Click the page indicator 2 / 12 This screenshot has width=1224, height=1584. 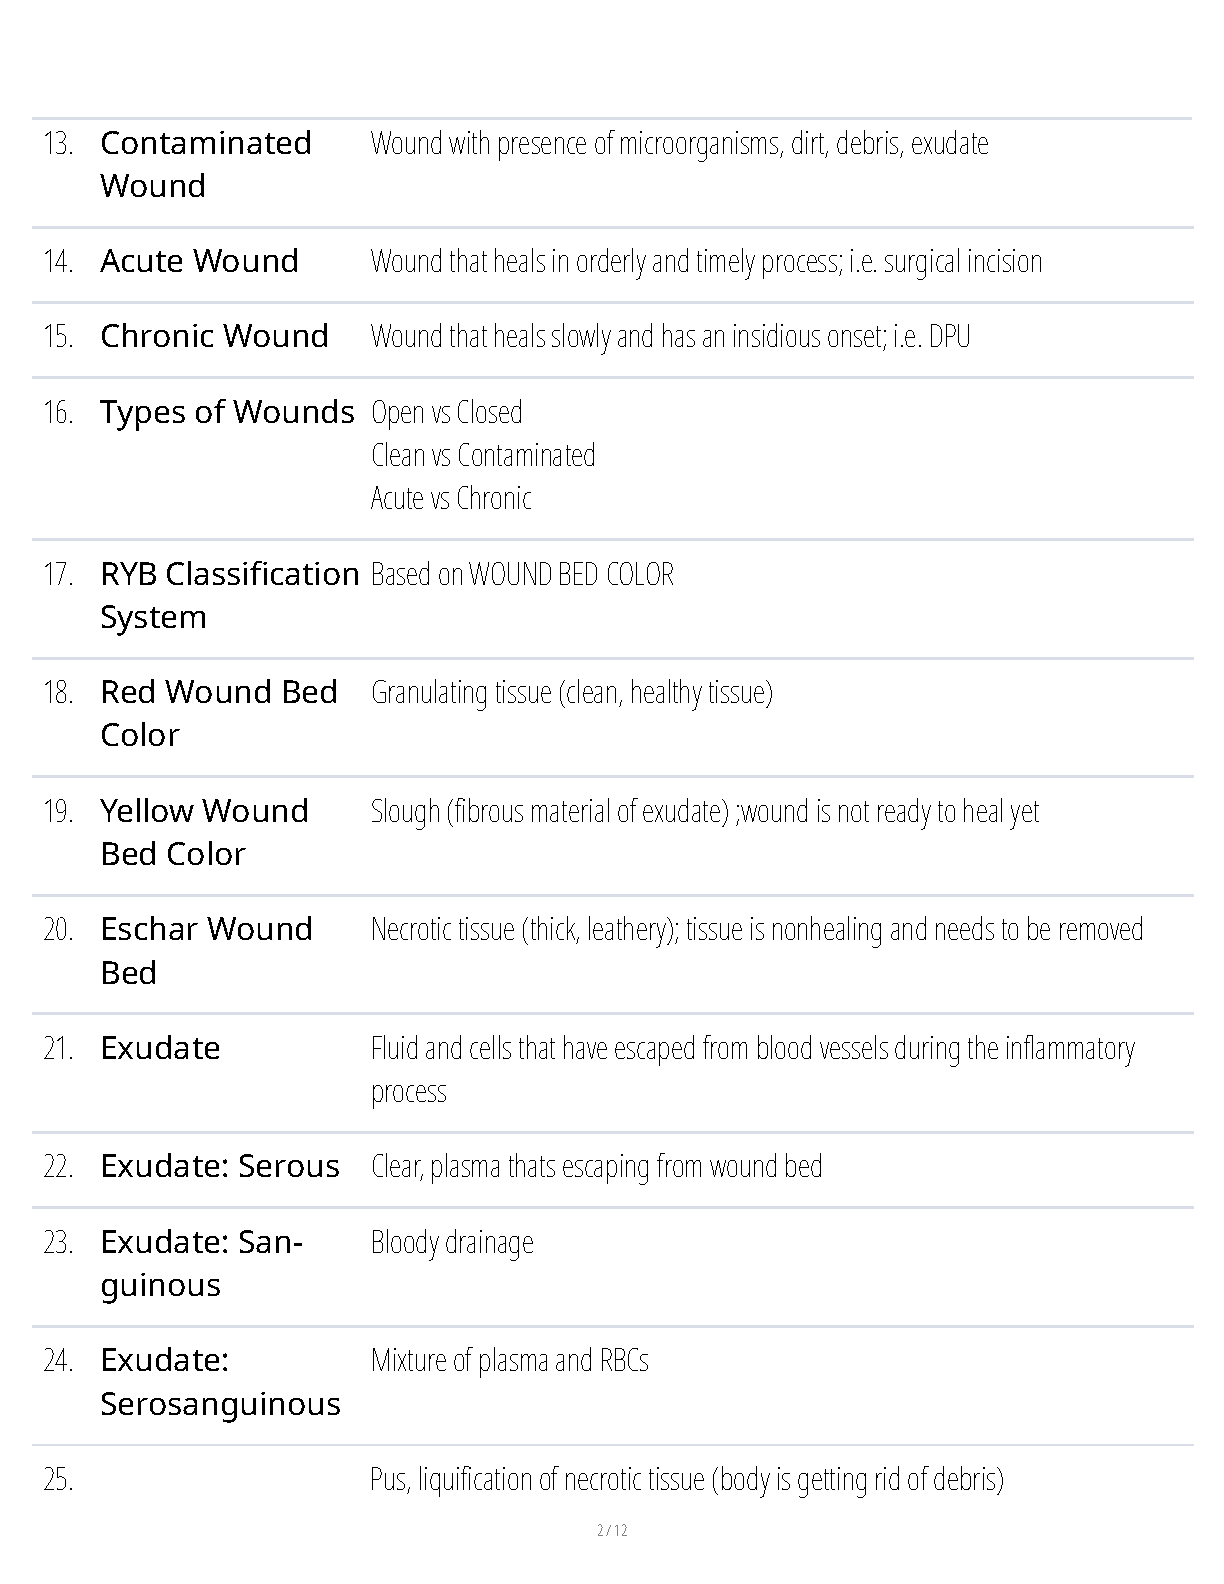(612, 1530)
